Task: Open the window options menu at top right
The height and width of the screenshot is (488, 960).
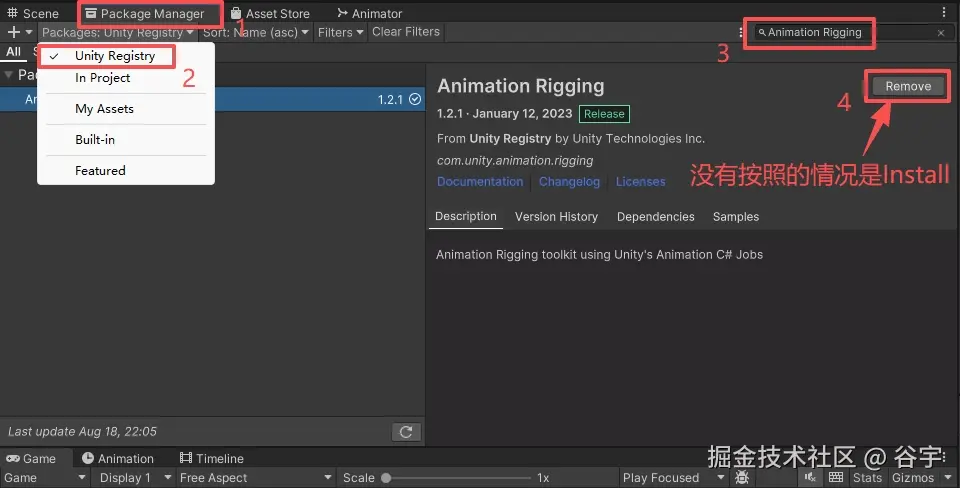Action: (943, 12)
